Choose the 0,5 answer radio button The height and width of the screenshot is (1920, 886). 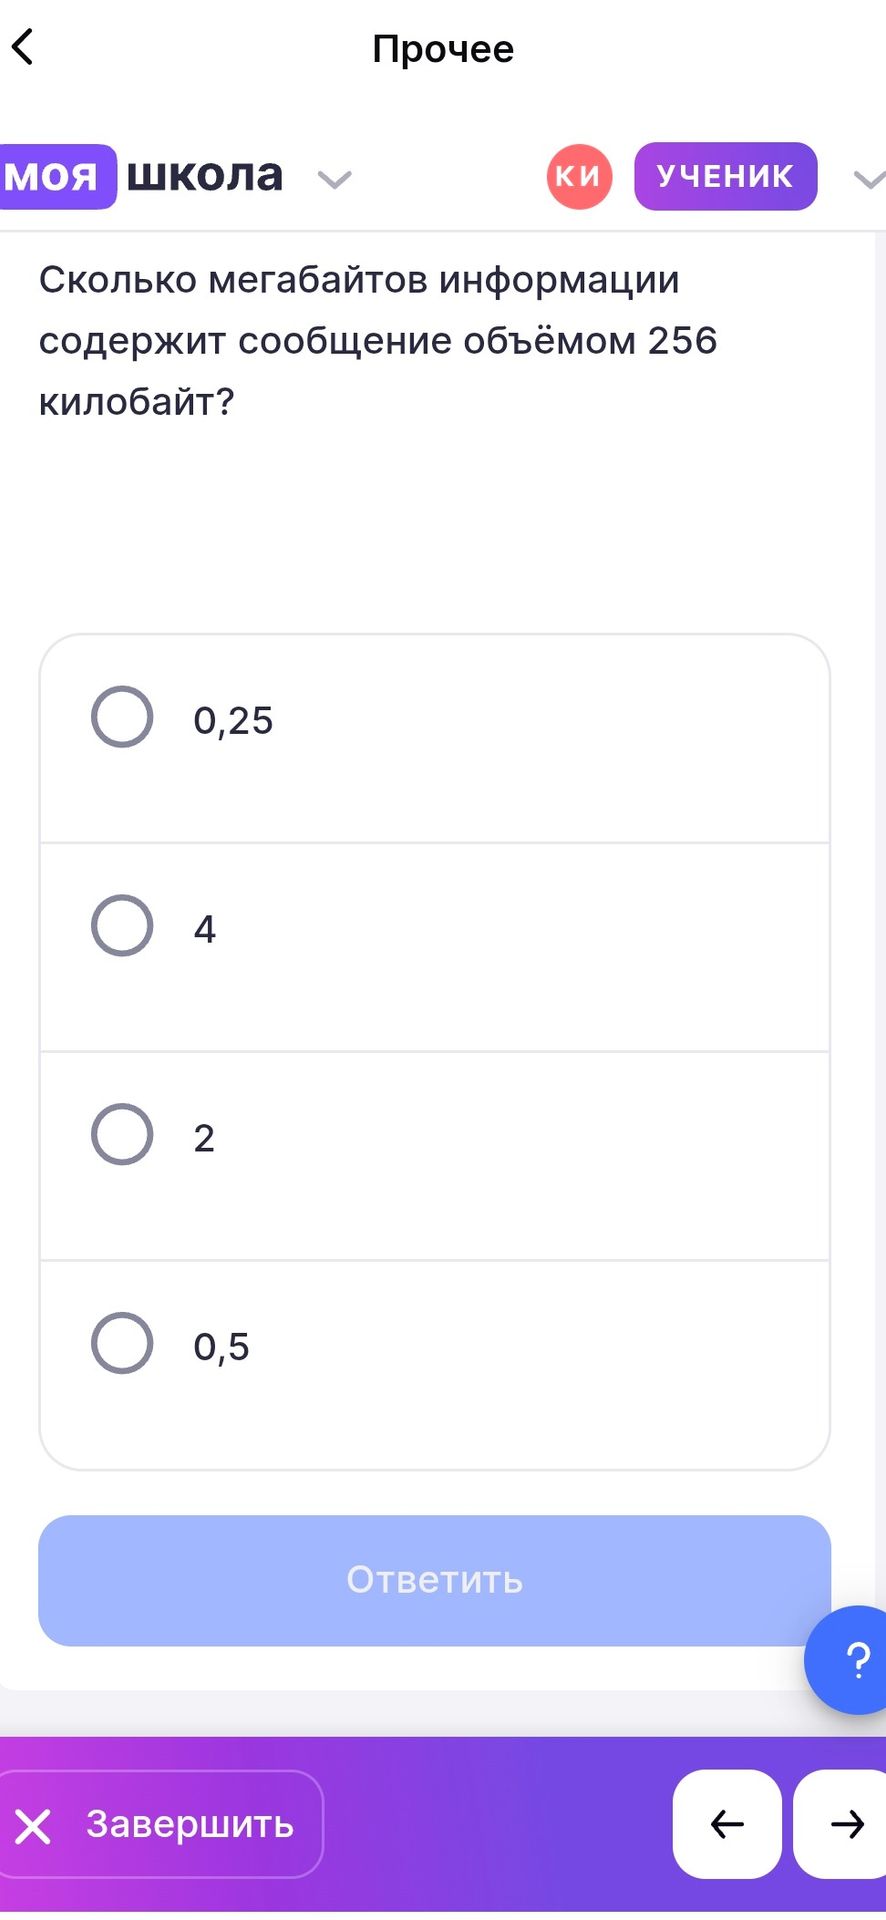coord(122,1342)
